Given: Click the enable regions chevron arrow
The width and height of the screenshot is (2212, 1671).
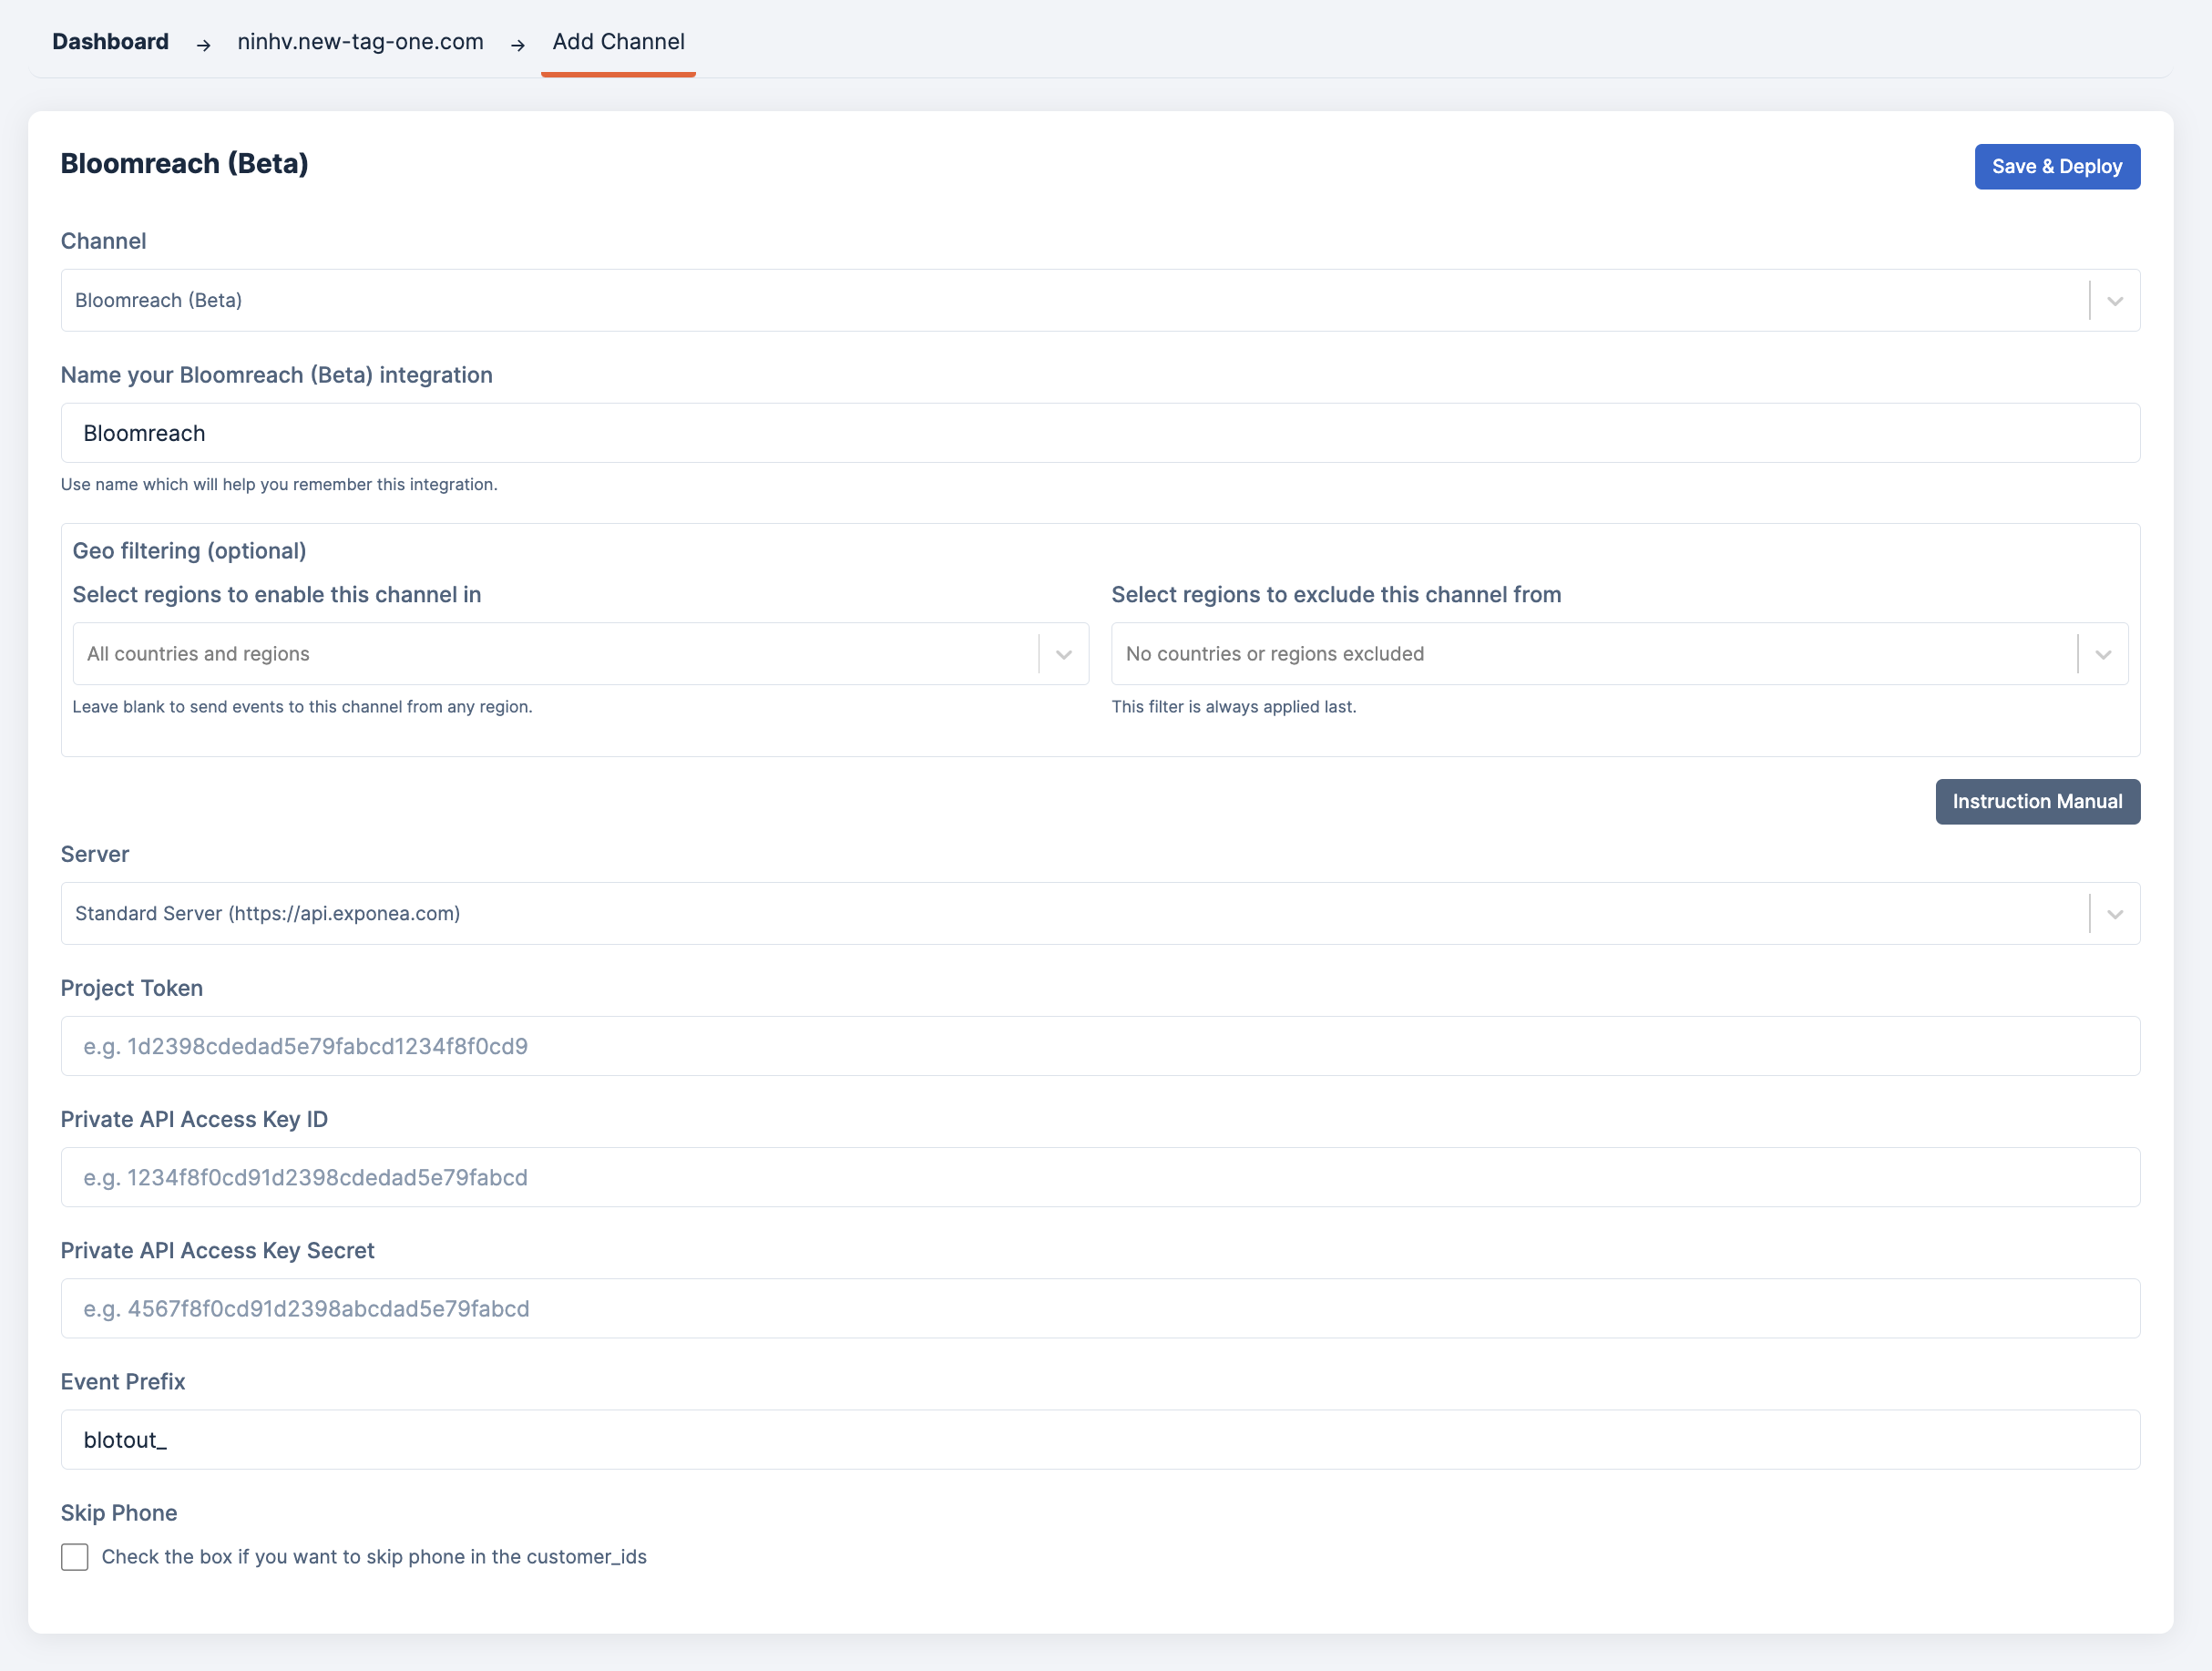Looking at the screenshot, I should point(1063,654).
